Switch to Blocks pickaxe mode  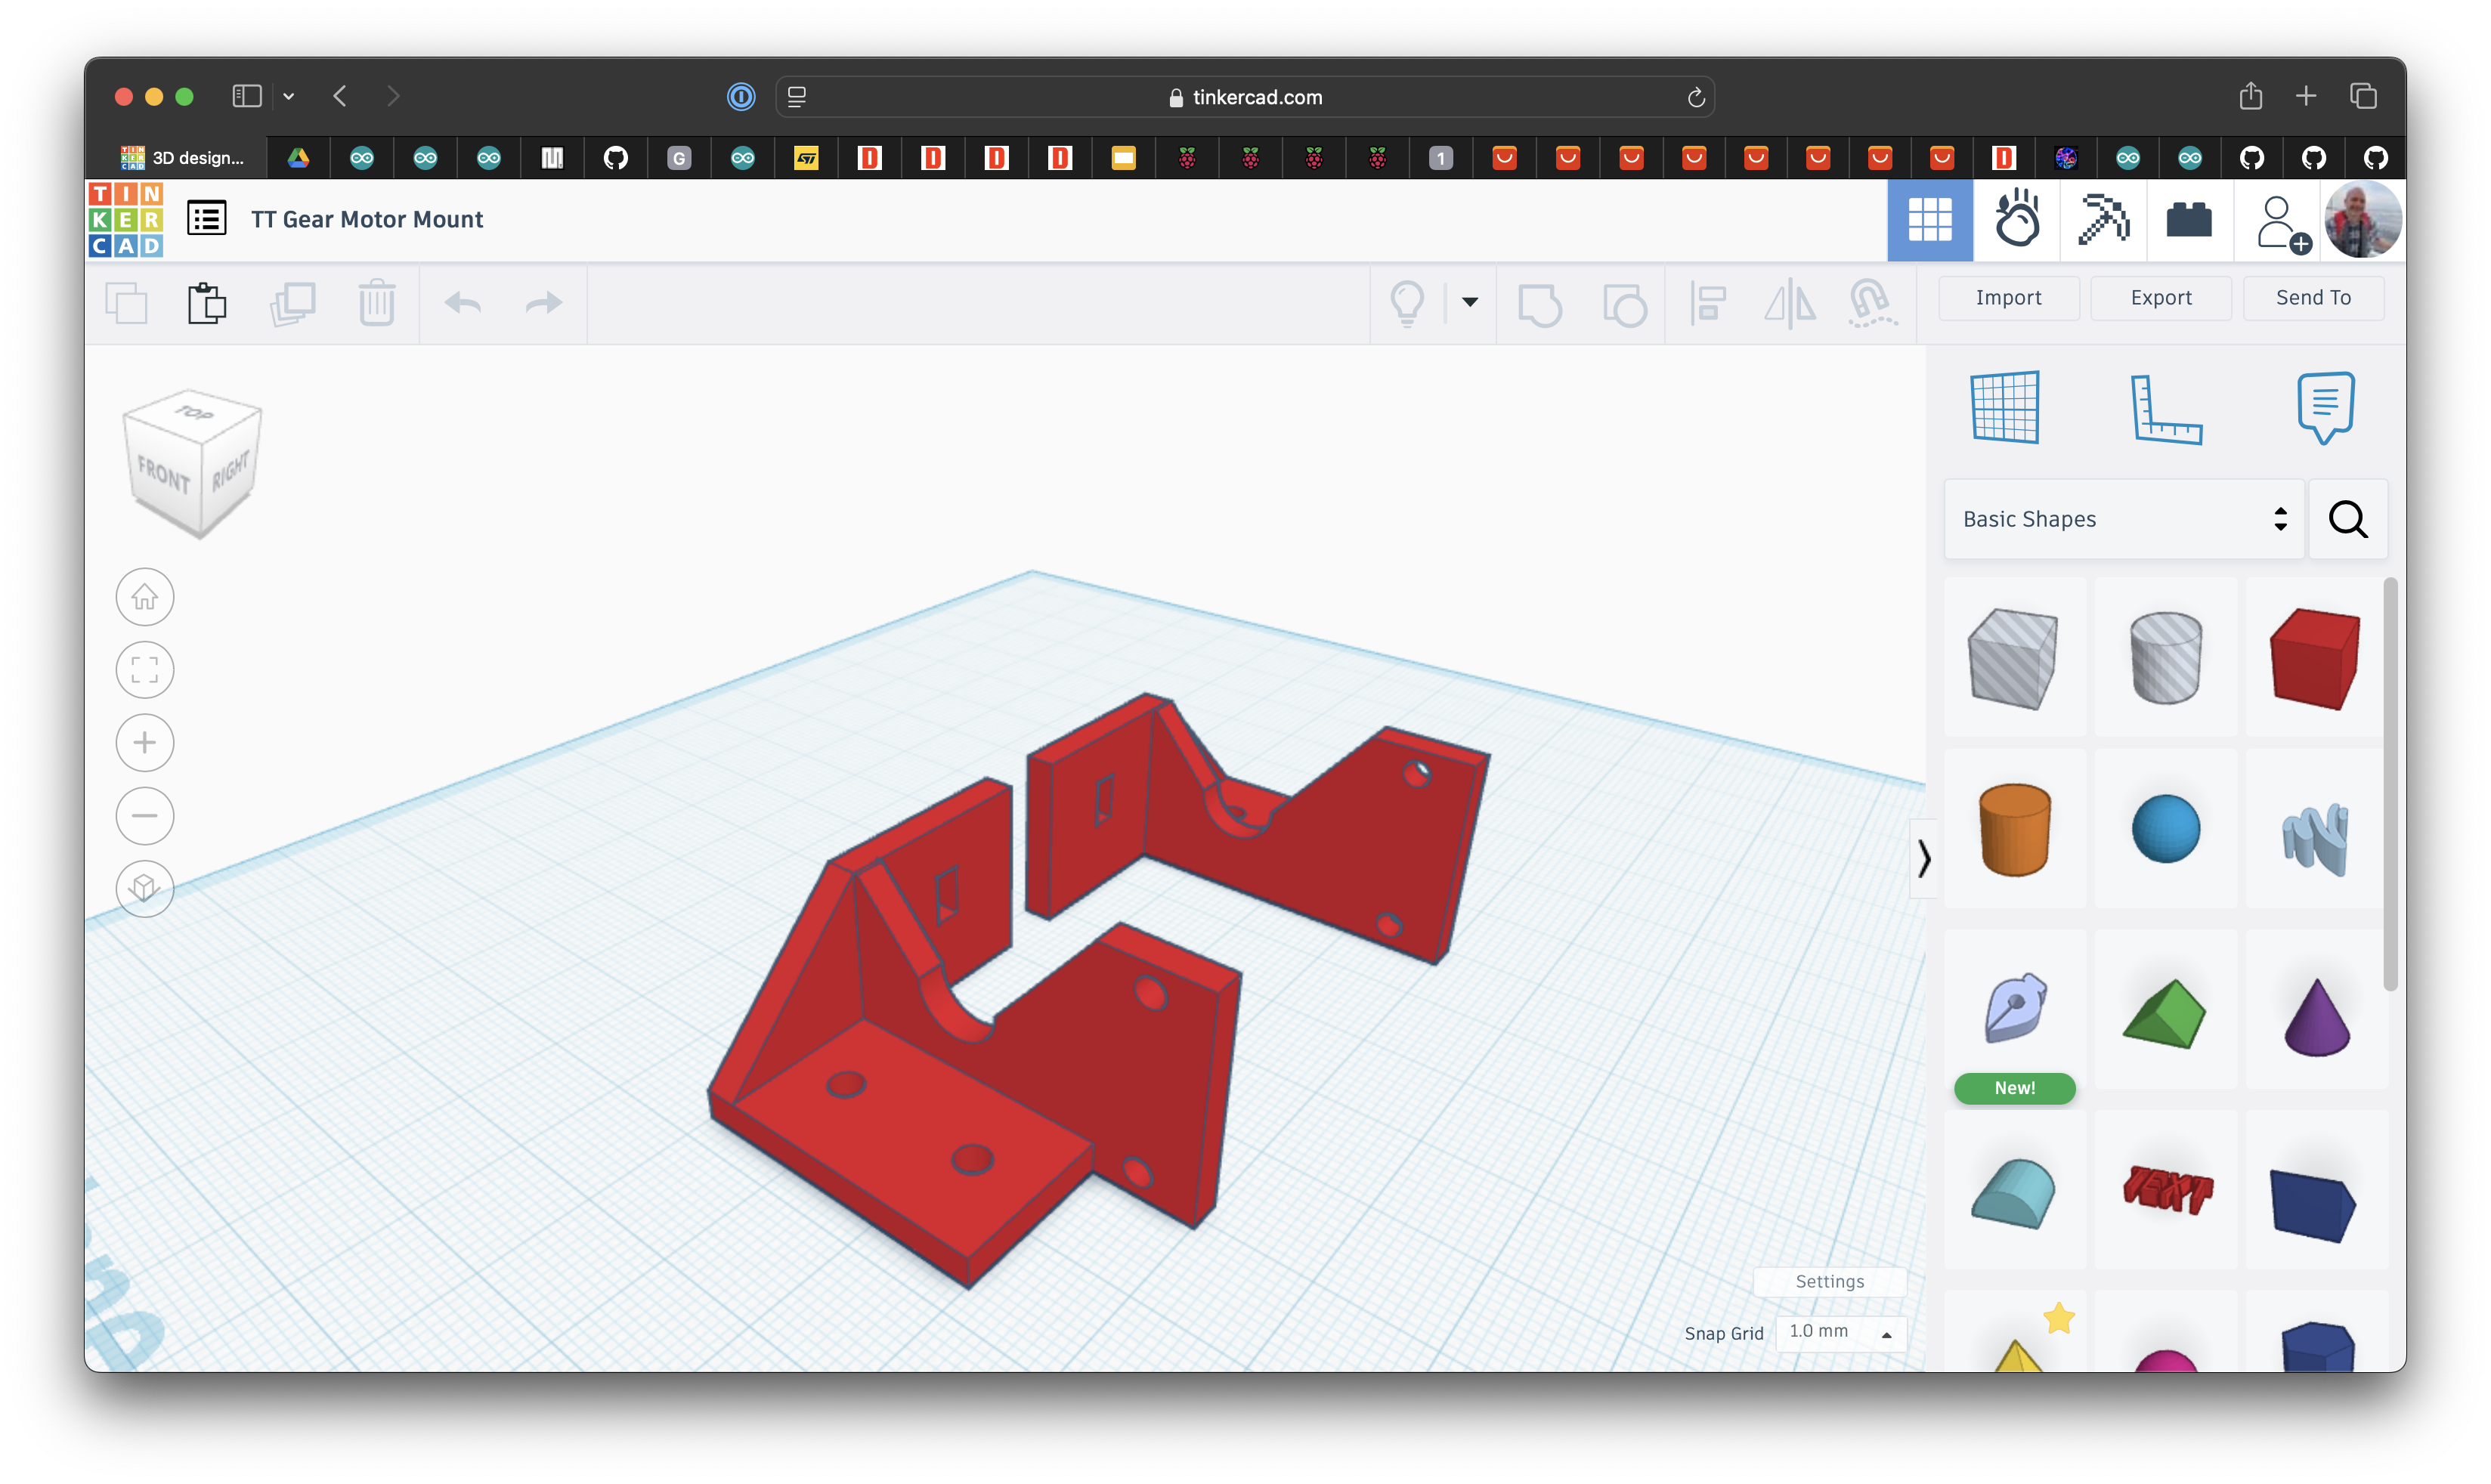[x=2103, y=219]
